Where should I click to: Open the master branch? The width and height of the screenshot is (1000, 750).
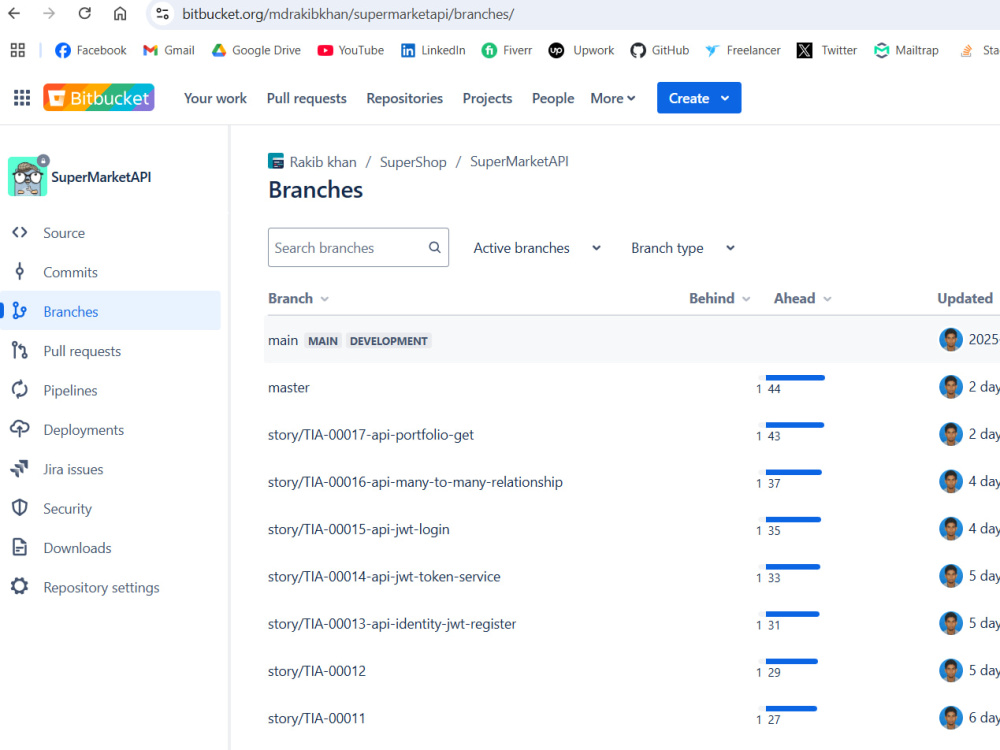[x=288, y=388]
